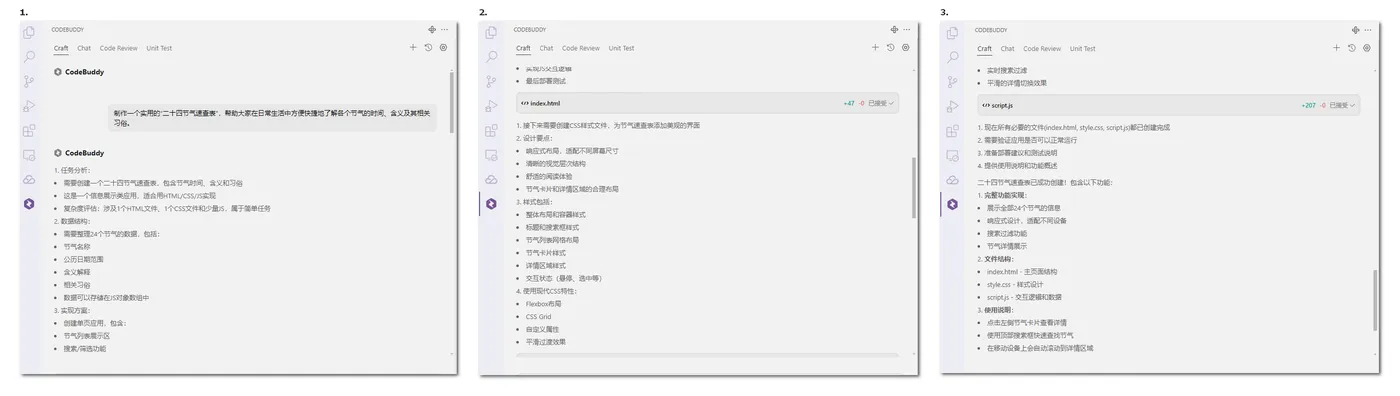Viewport: 1400px width, 396px height.
Task: Click the cloud icon in screenshot 1 sidebar
Action: [29, 179]
